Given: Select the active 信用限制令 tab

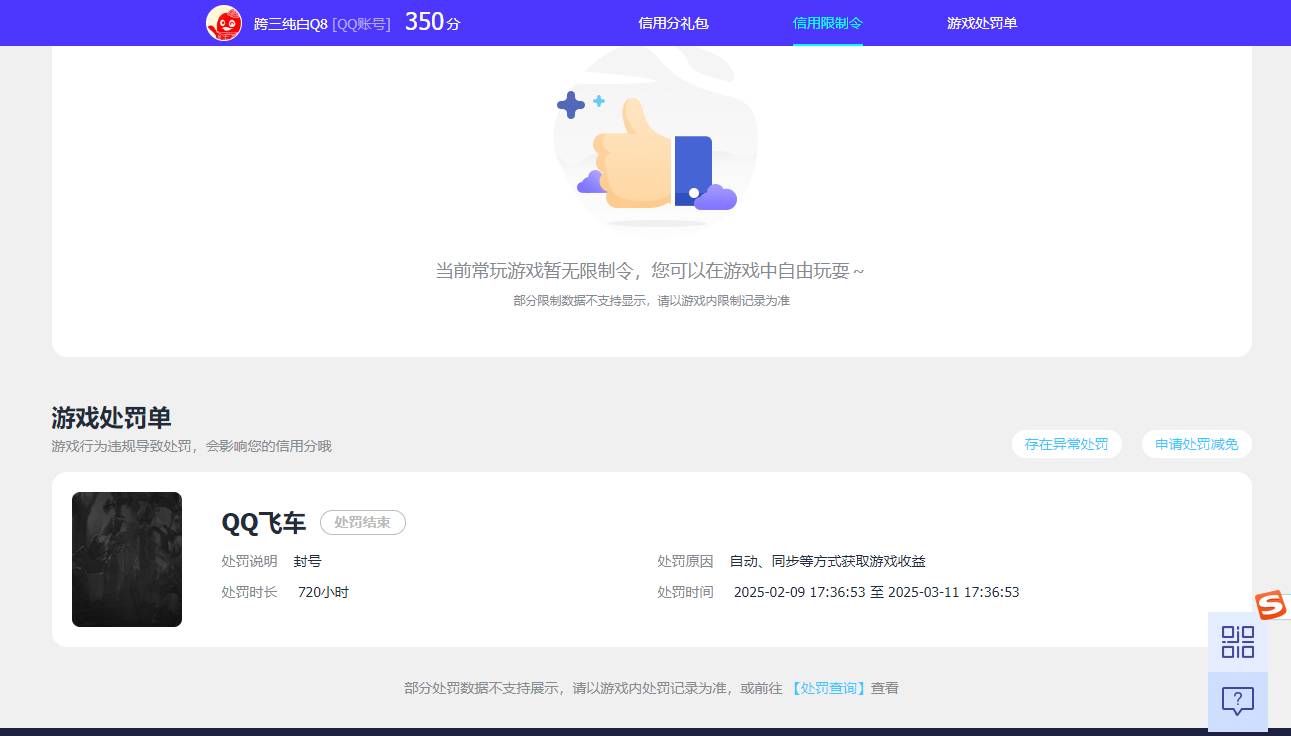Looking at the screenshot, I should point(827,22).
